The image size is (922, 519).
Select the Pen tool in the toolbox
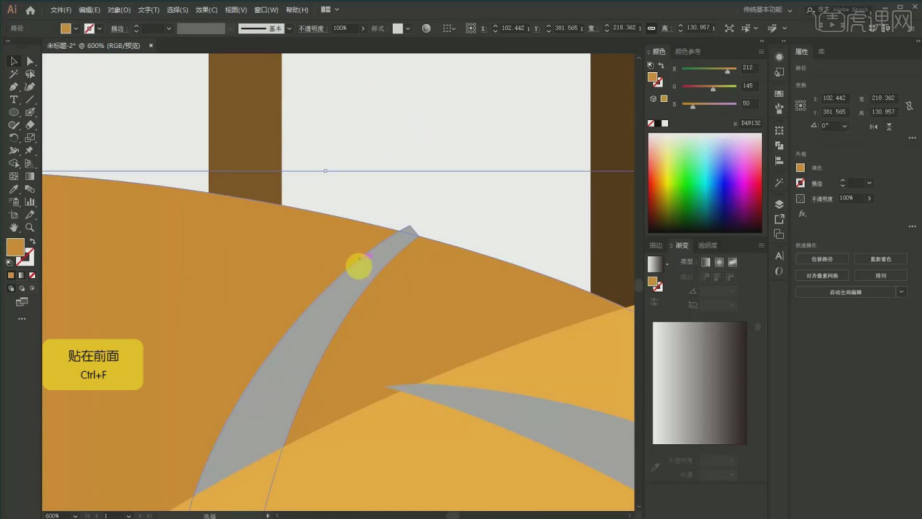click(x=14, y=87)
